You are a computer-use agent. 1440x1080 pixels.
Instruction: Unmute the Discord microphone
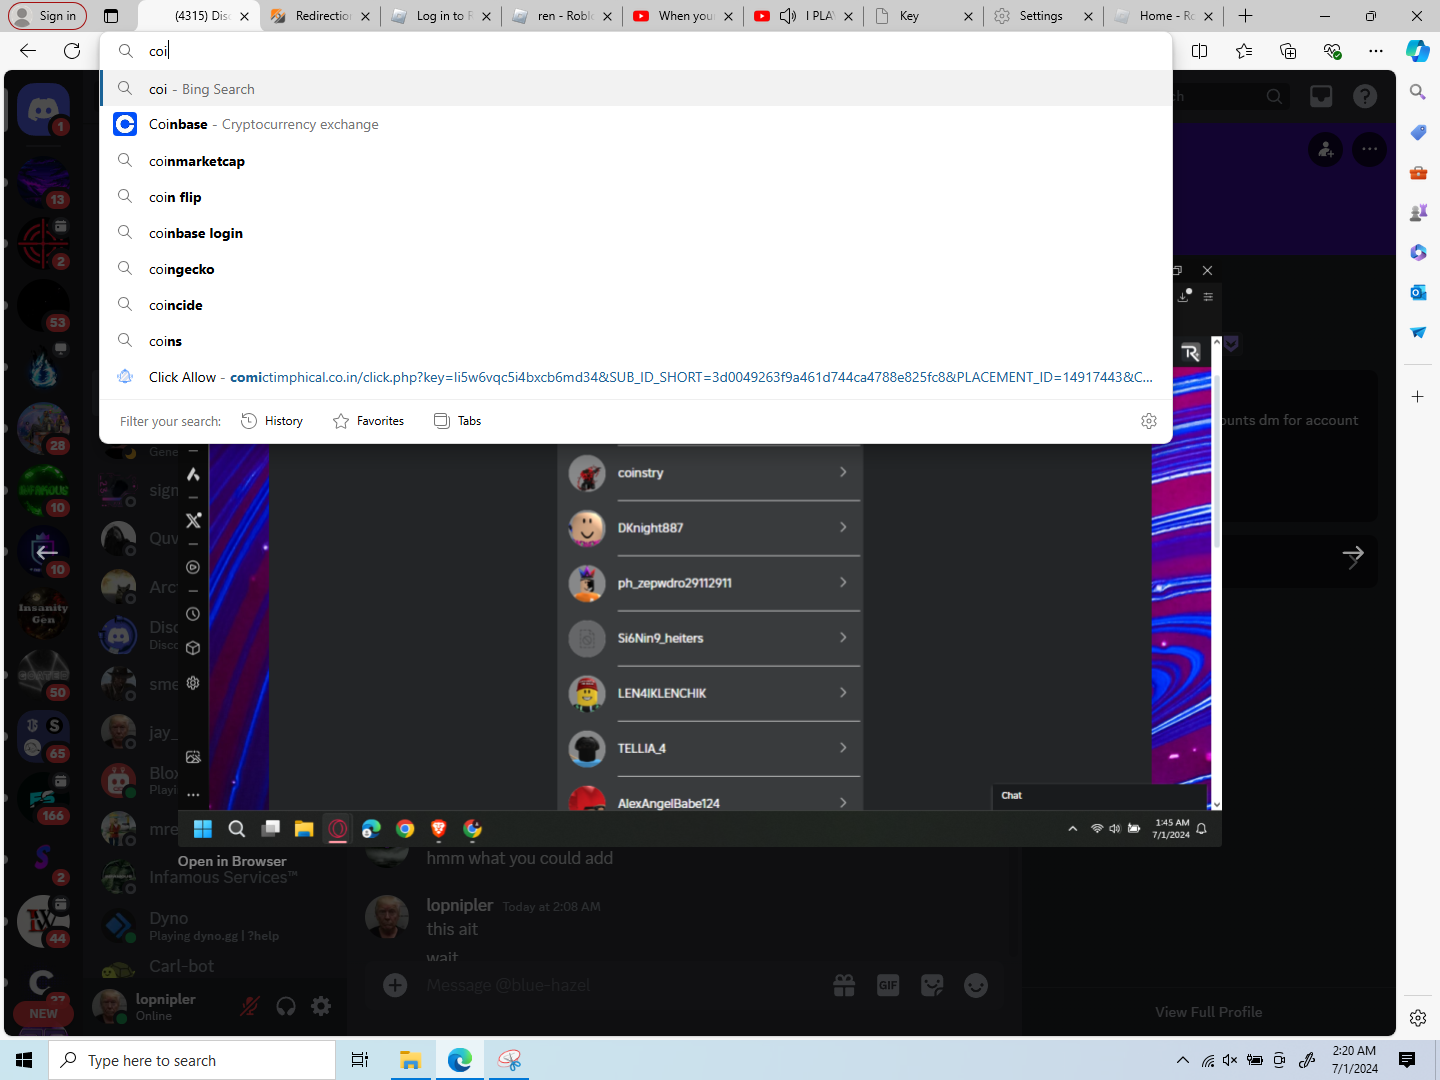point(250,1006)
